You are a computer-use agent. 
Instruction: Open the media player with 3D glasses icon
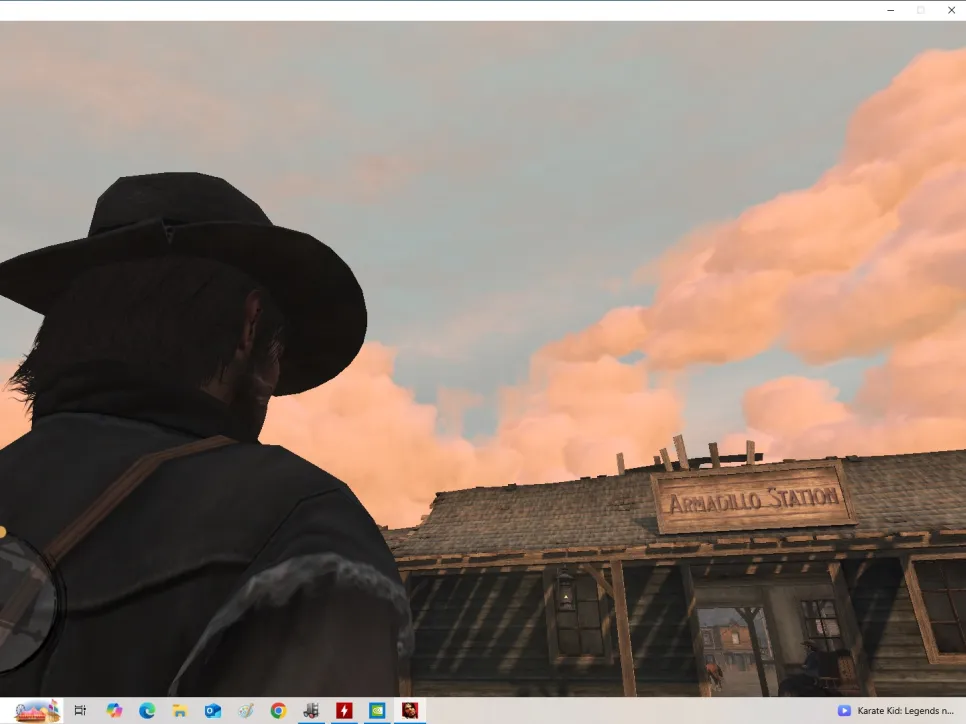click(311, 710)
